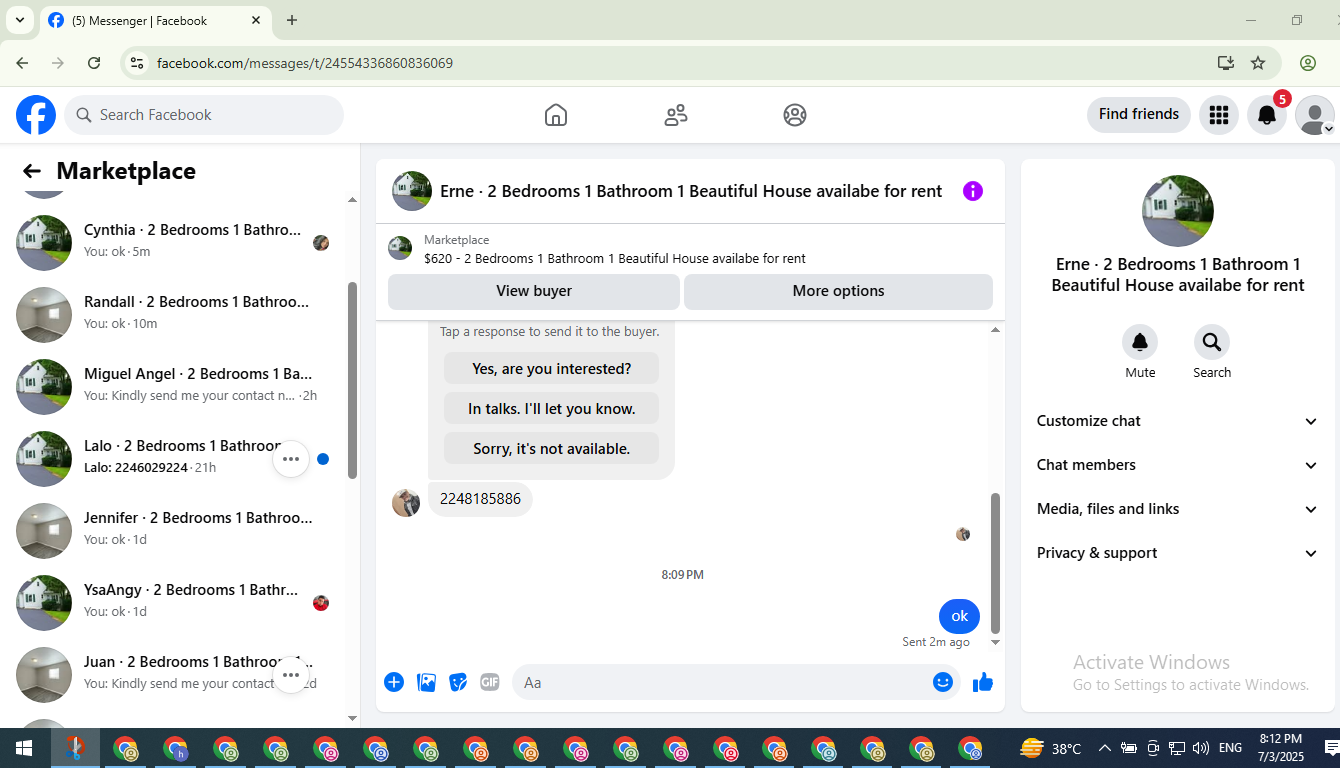Choose a sticker from the sticker icon
The height and width of the screenshot is (768, 1340).
(458, 682)
